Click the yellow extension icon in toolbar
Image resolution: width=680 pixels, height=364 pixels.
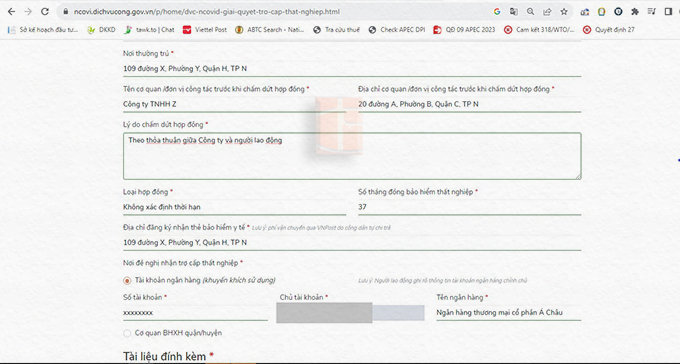click(x=602, y=12)
